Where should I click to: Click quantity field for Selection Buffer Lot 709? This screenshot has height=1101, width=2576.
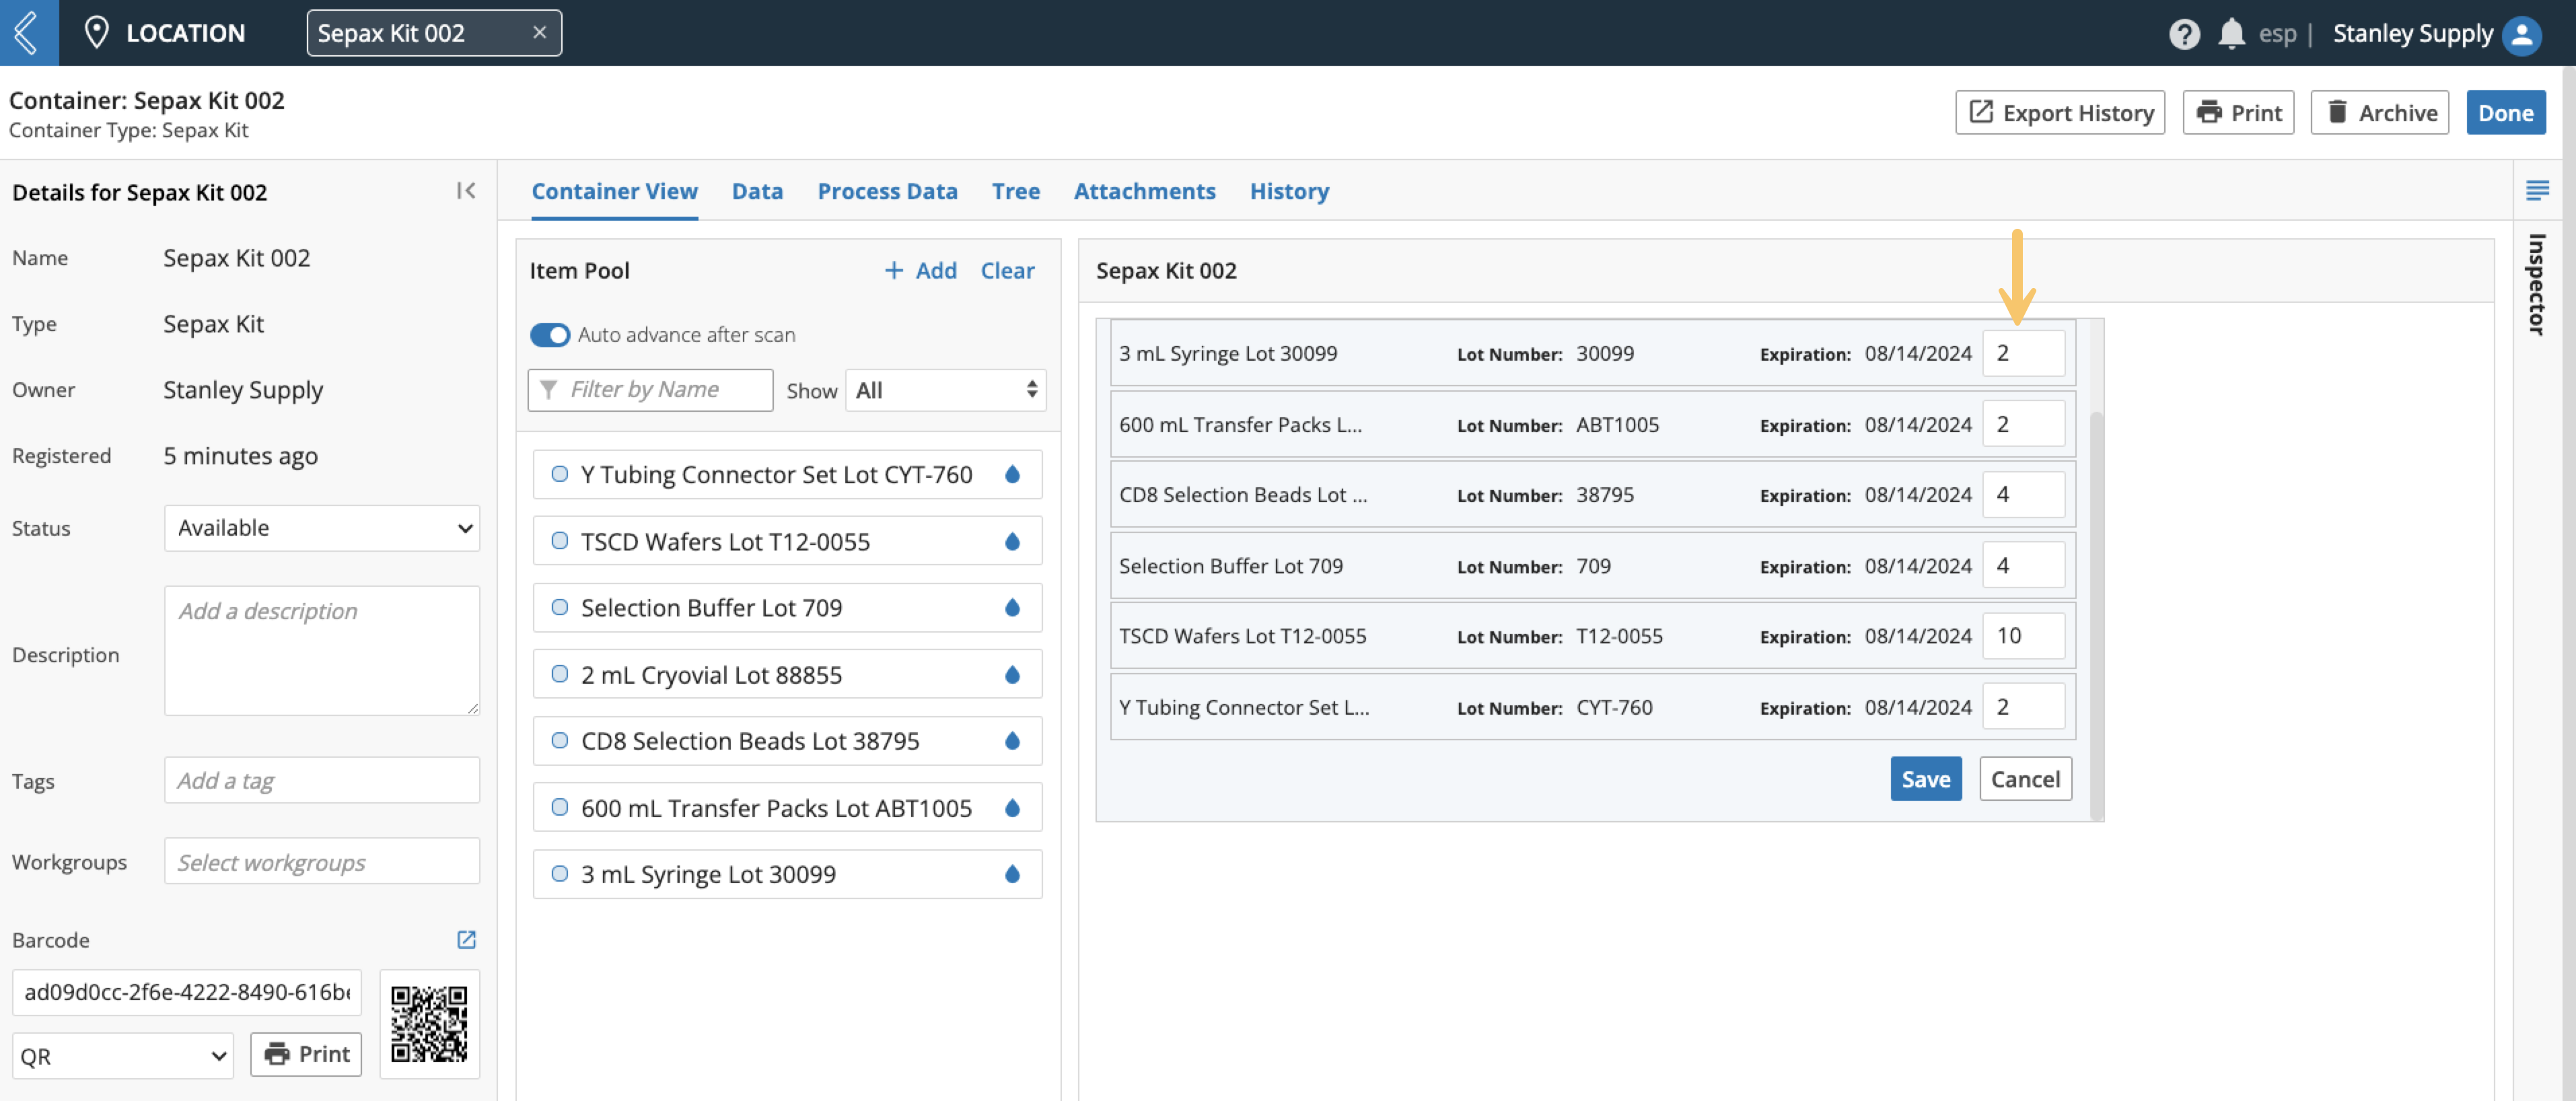(x=2024, y=565)
